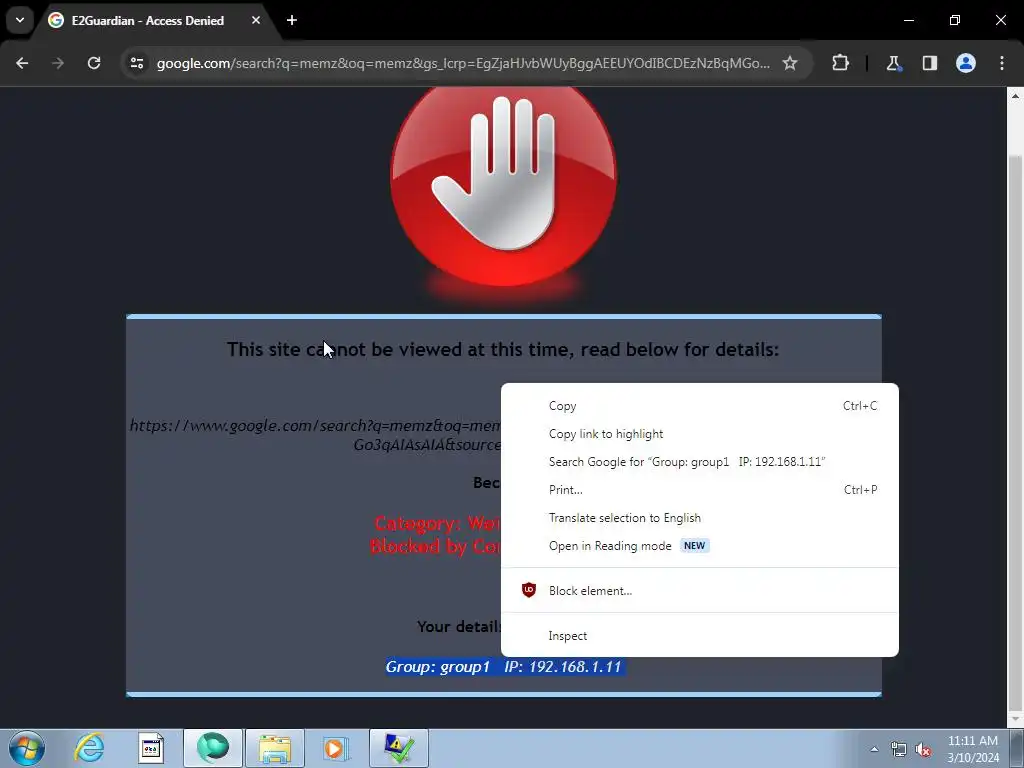Click the address bar URL

[463, 63]
